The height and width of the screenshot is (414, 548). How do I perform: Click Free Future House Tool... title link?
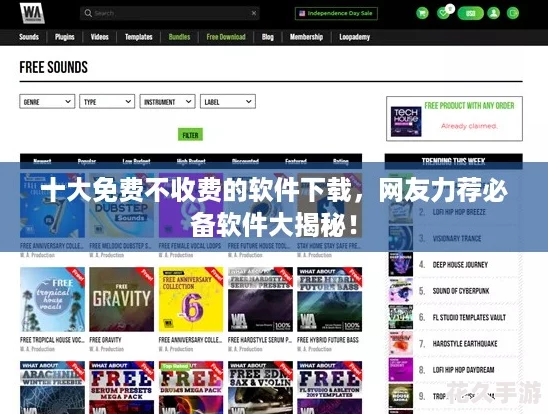point(259,246)
